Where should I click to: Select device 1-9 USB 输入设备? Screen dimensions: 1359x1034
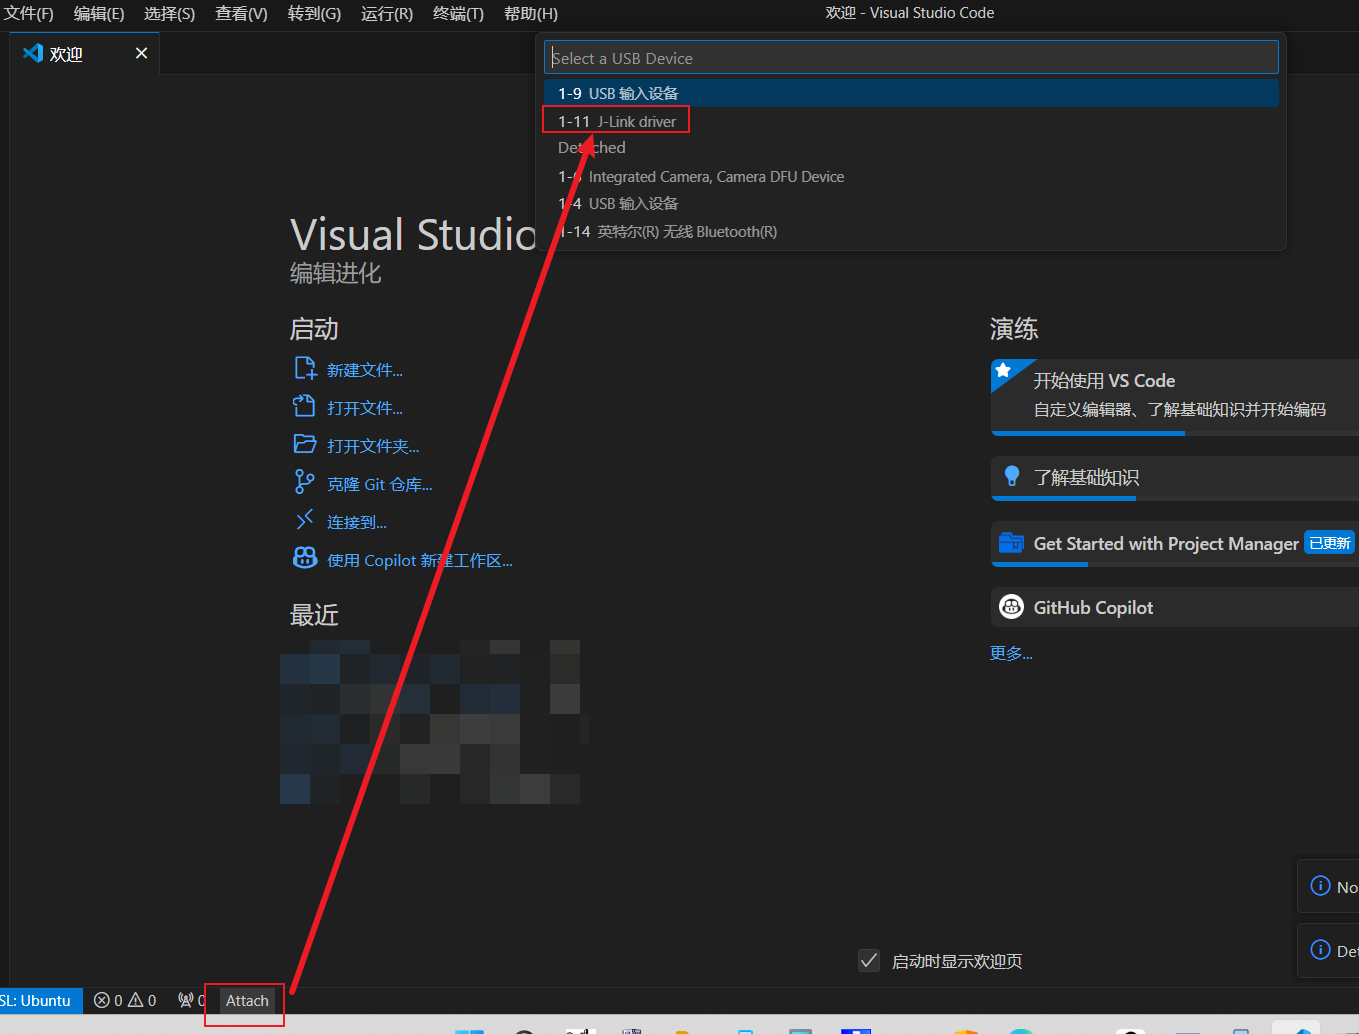pyautogui.click(x=911, y=93)
